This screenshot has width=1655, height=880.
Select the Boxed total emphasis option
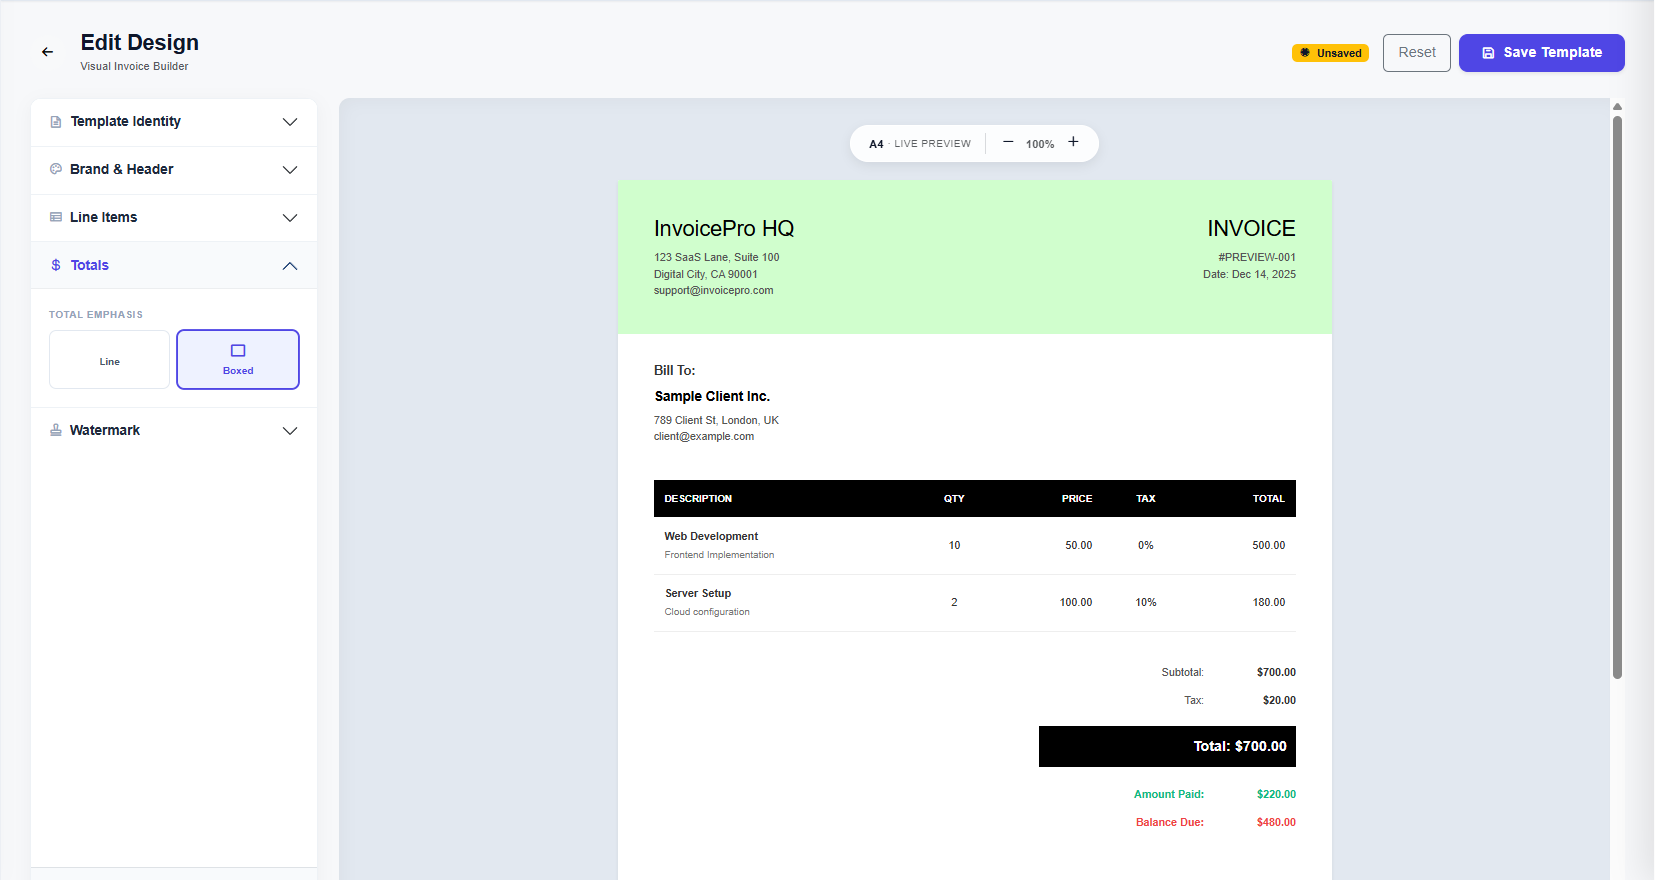click(x=238, y=360)
